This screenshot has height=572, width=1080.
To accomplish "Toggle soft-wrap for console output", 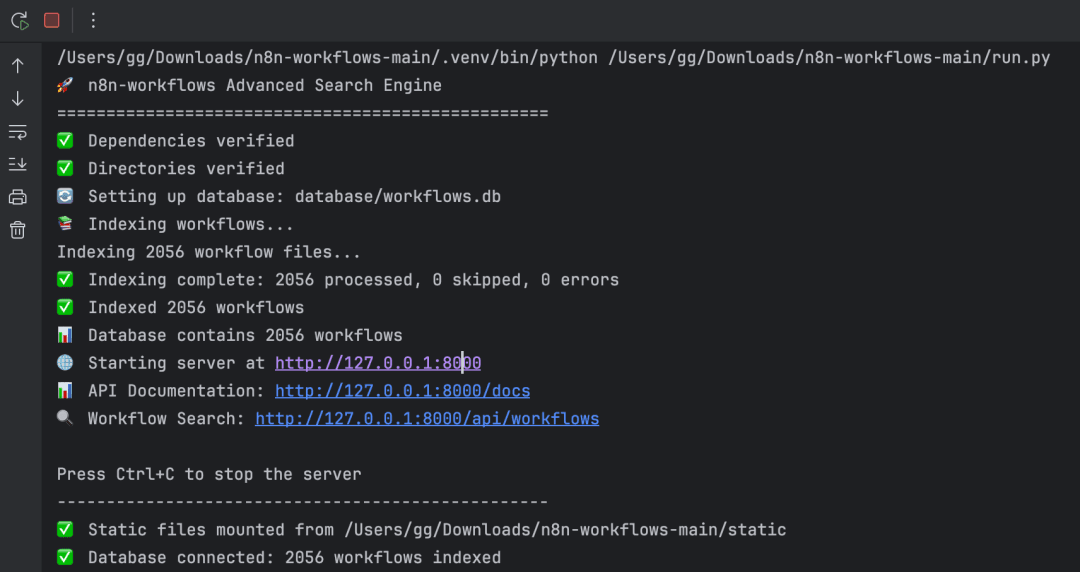I will (18, 132).
